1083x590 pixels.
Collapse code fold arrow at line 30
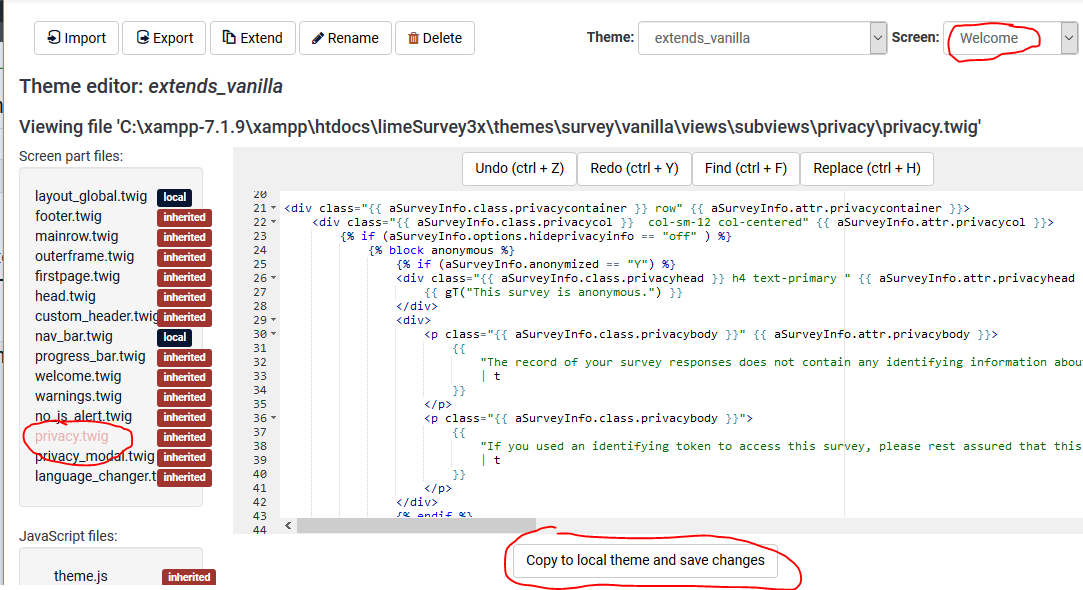(x=274, y=334)
